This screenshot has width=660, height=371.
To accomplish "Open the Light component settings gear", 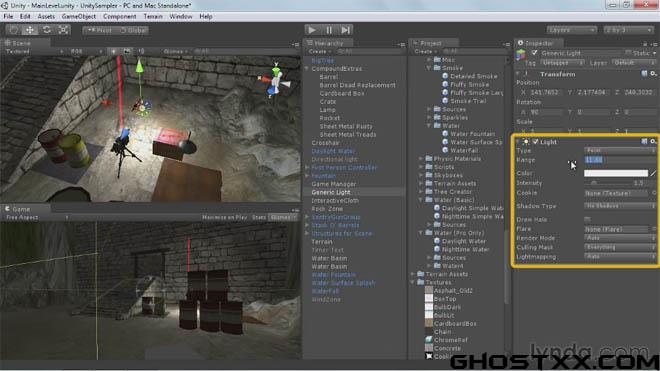I will pyautogui.click(x=653, y=142).
